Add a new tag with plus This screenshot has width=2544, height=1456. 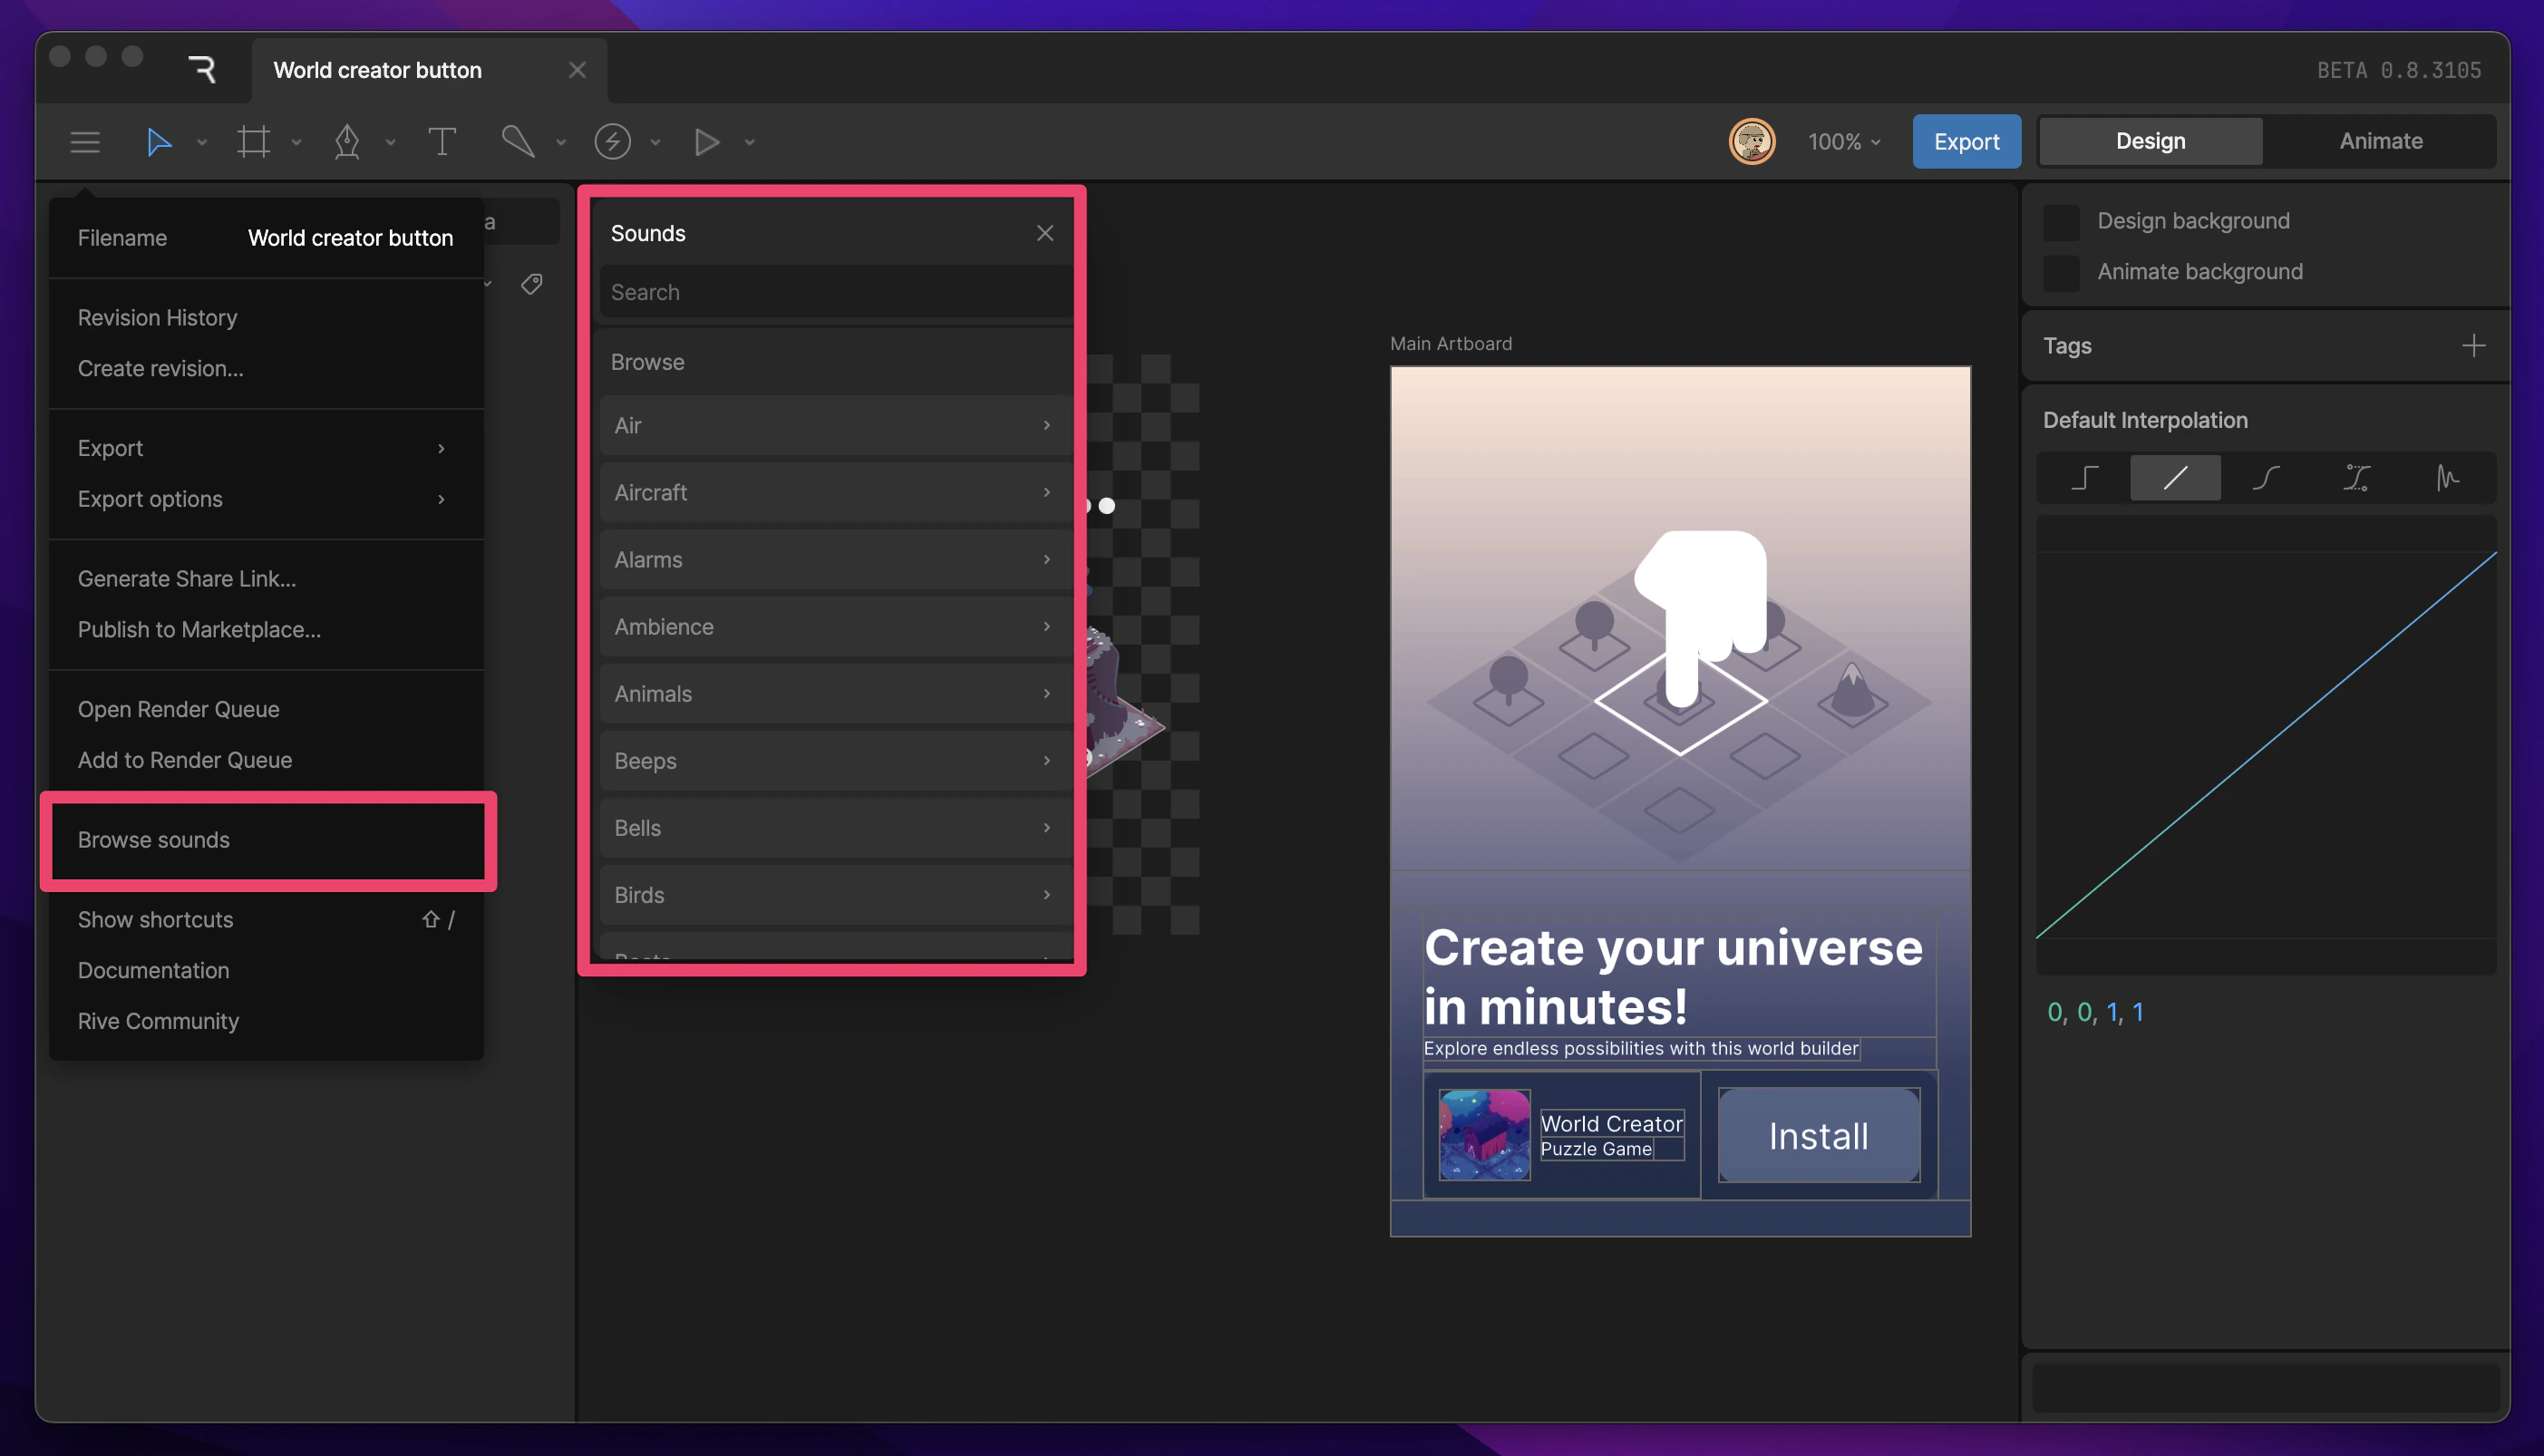2473,345
